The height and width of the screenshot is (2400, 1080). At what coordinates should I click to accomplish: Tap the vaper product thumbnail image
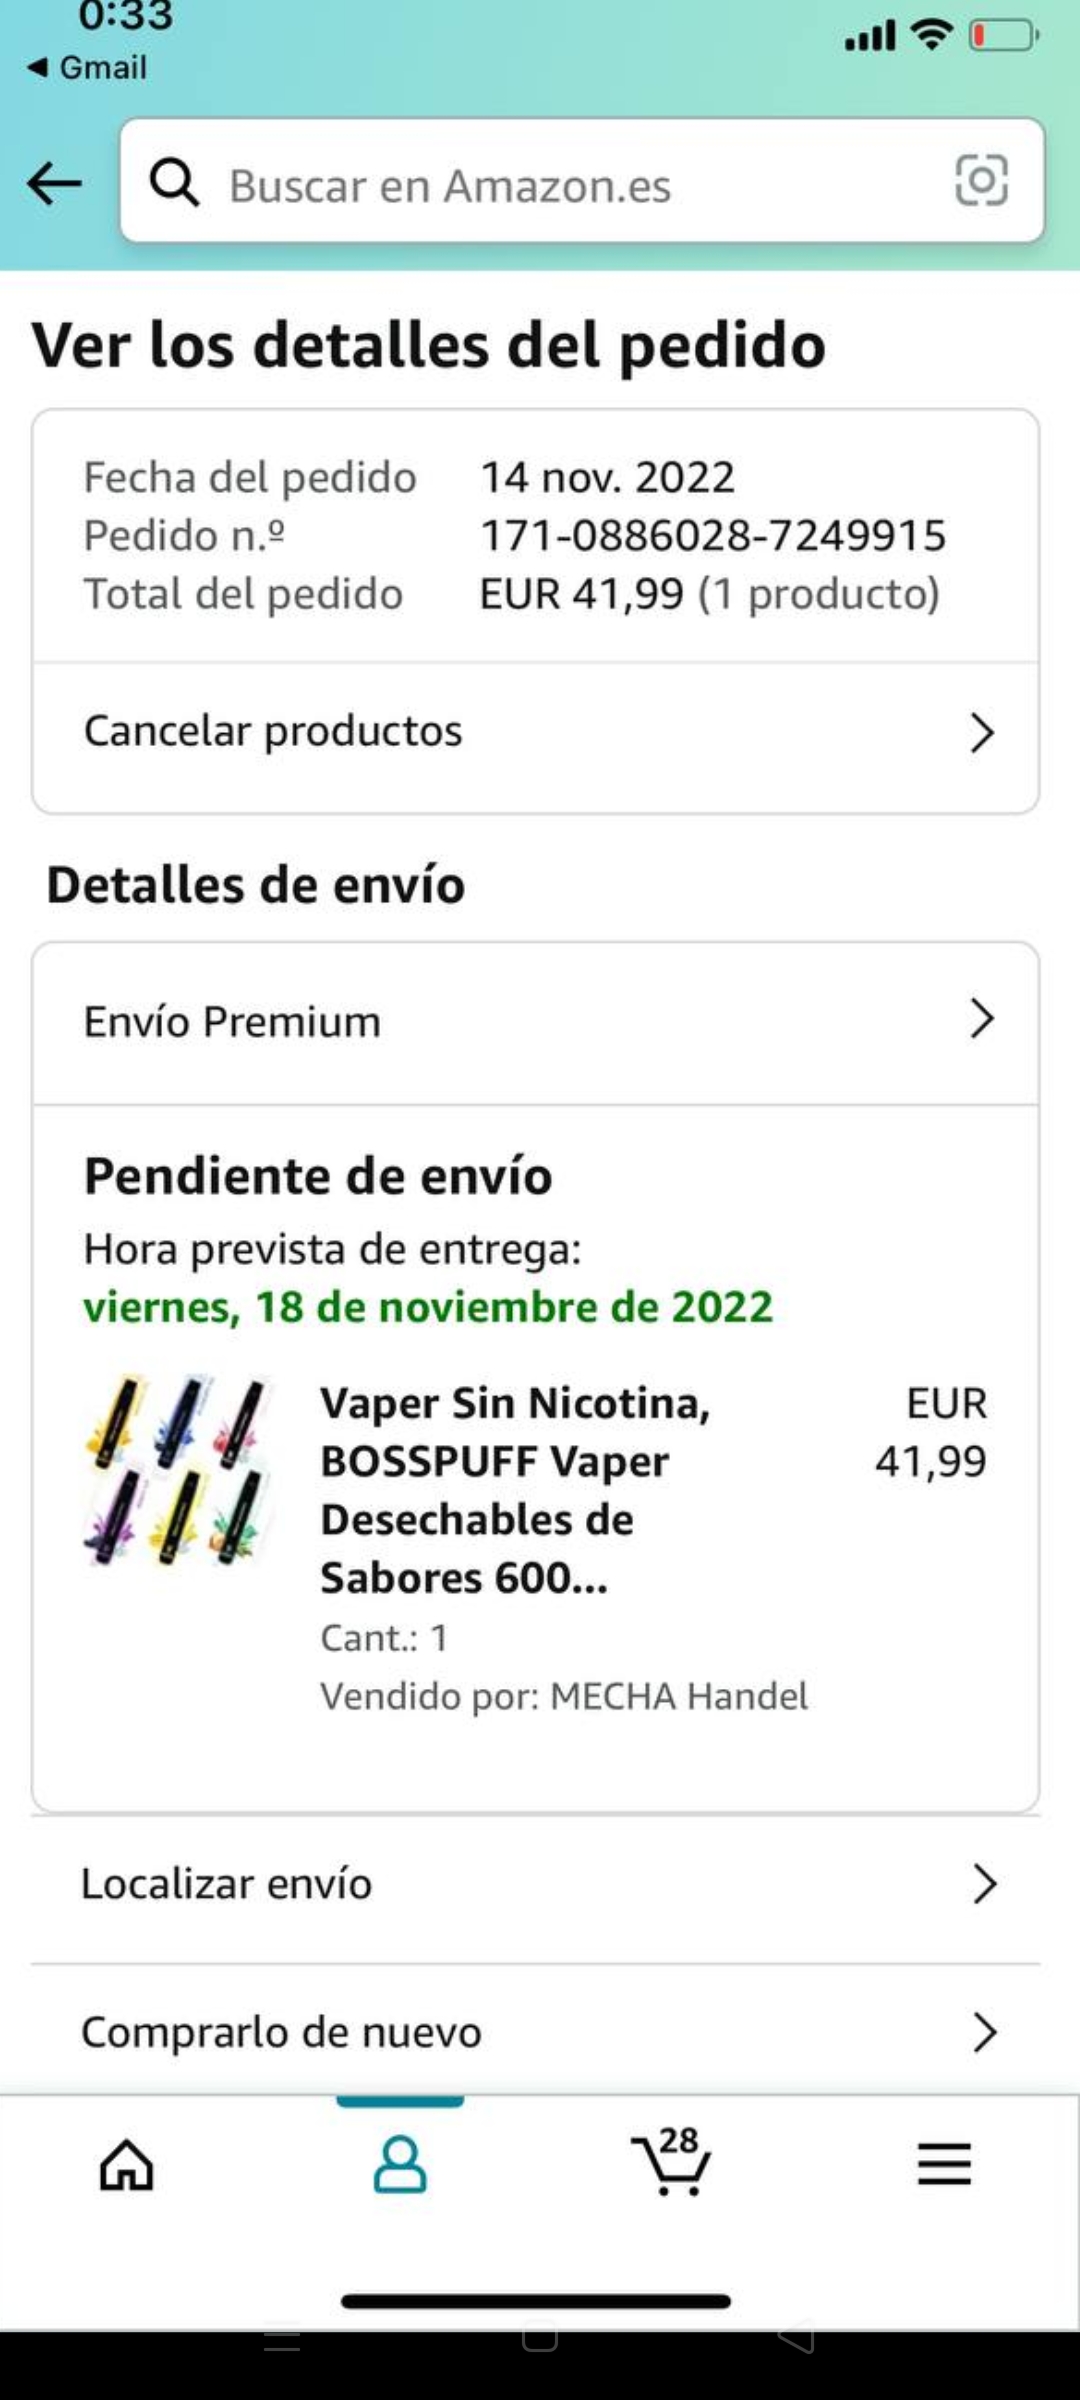178,1470
